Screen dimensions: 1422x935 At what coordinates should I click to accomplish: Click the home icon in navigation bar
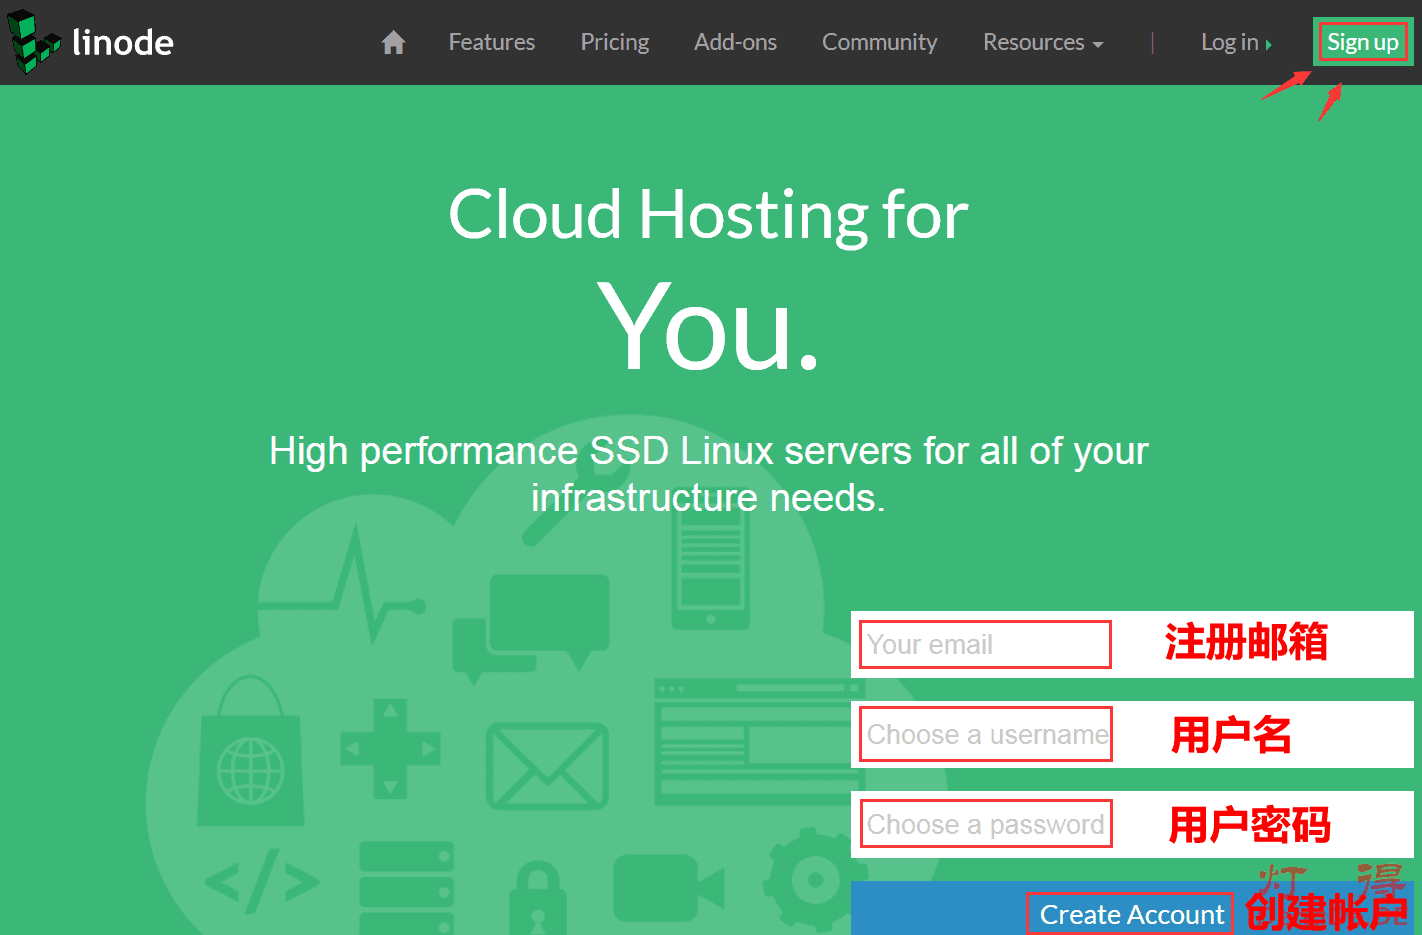coord(393,42)
